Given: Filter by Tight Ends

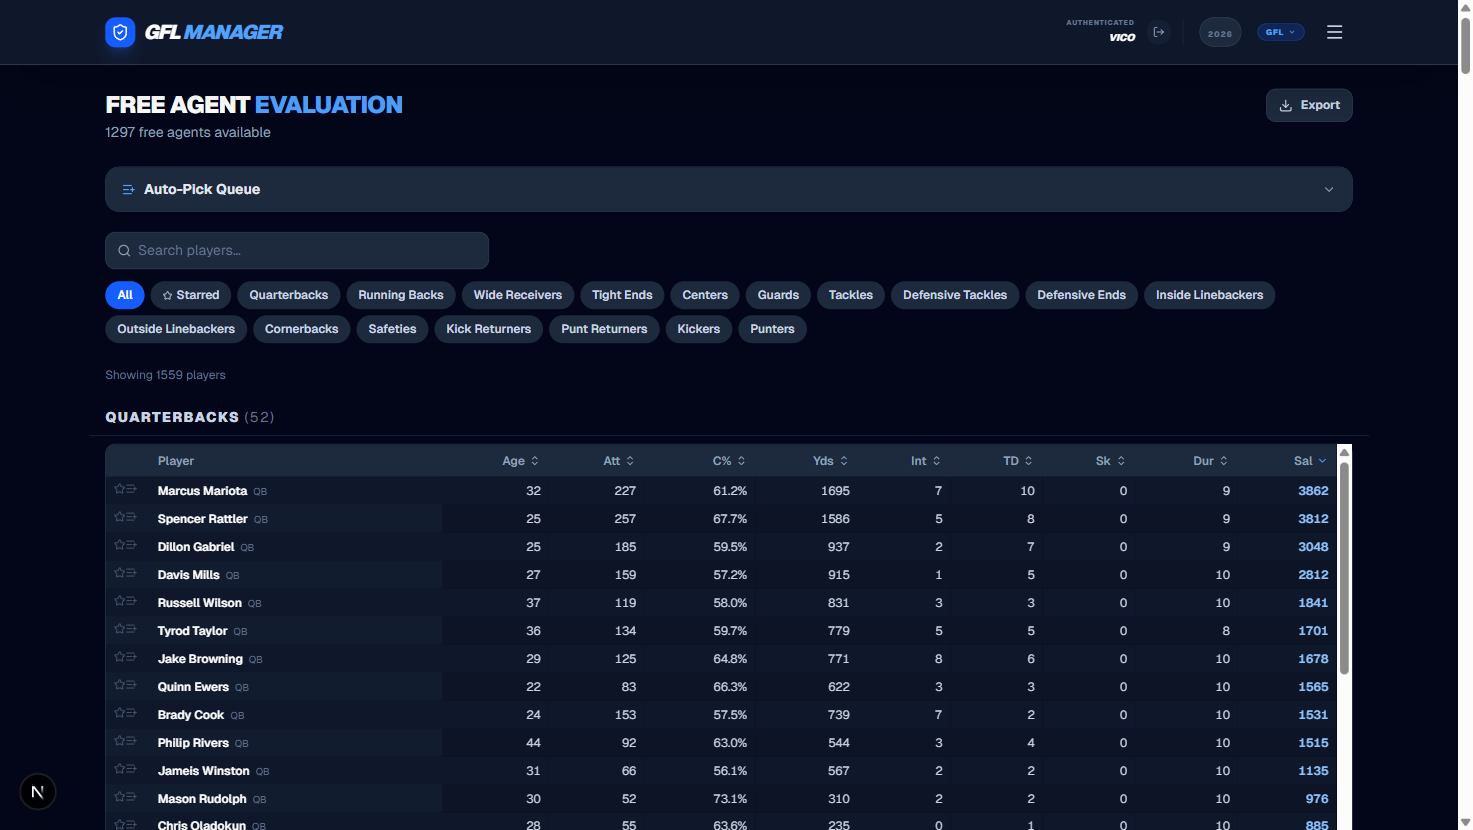Looking at the screenshot, I should point(622,295).
